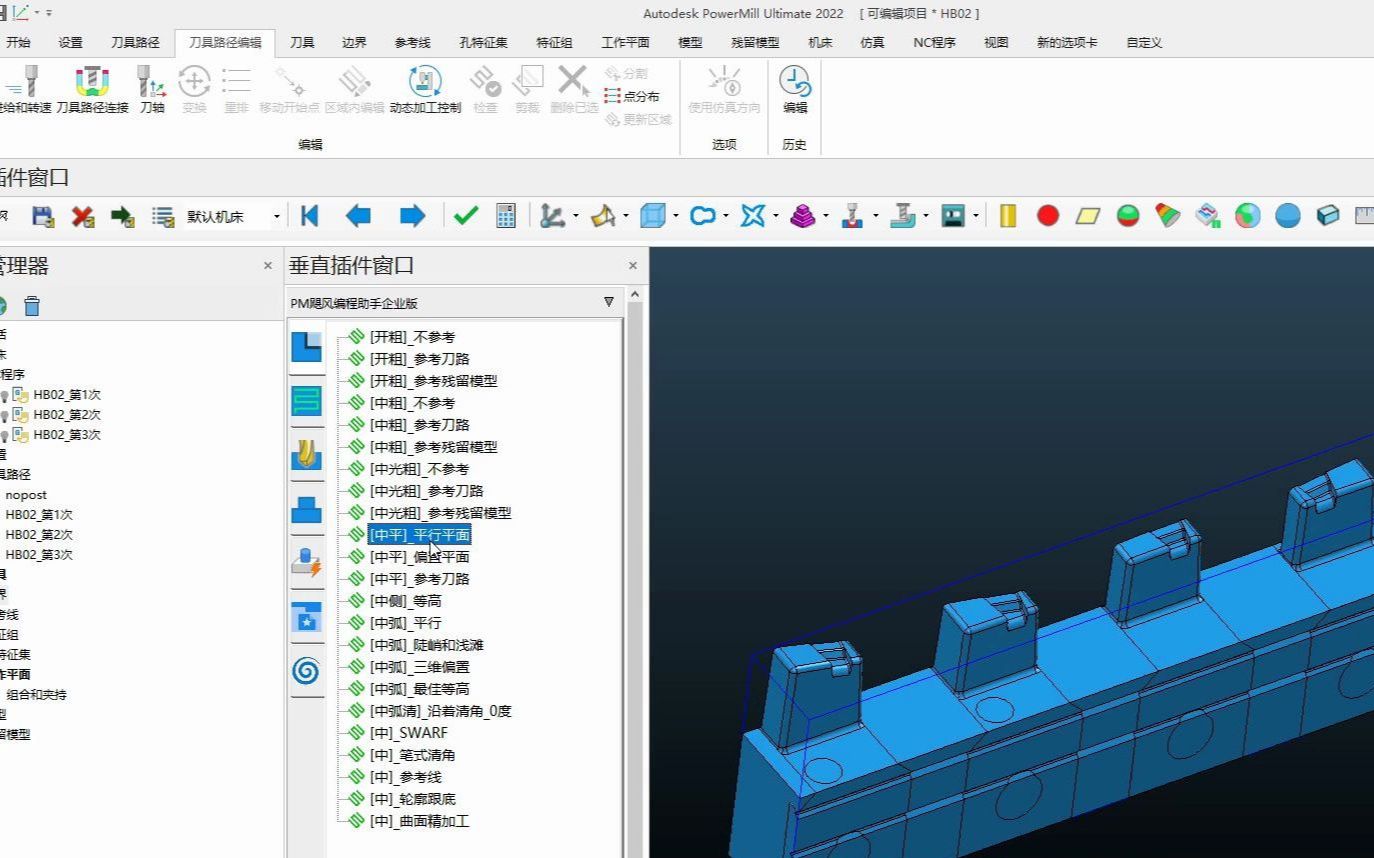The height and width of the screenshot is (858, 1374).
Task: Open the 刀轴 tool axis settings
Action: 152,90
